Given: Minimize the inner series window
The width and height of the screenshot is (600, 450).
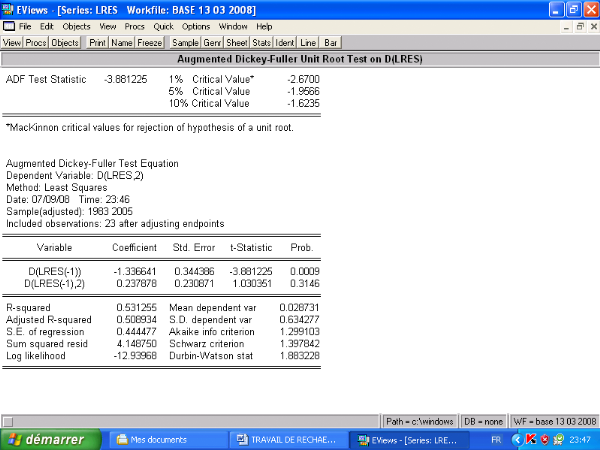Looking at the screenshot, I should coord(567,27).
